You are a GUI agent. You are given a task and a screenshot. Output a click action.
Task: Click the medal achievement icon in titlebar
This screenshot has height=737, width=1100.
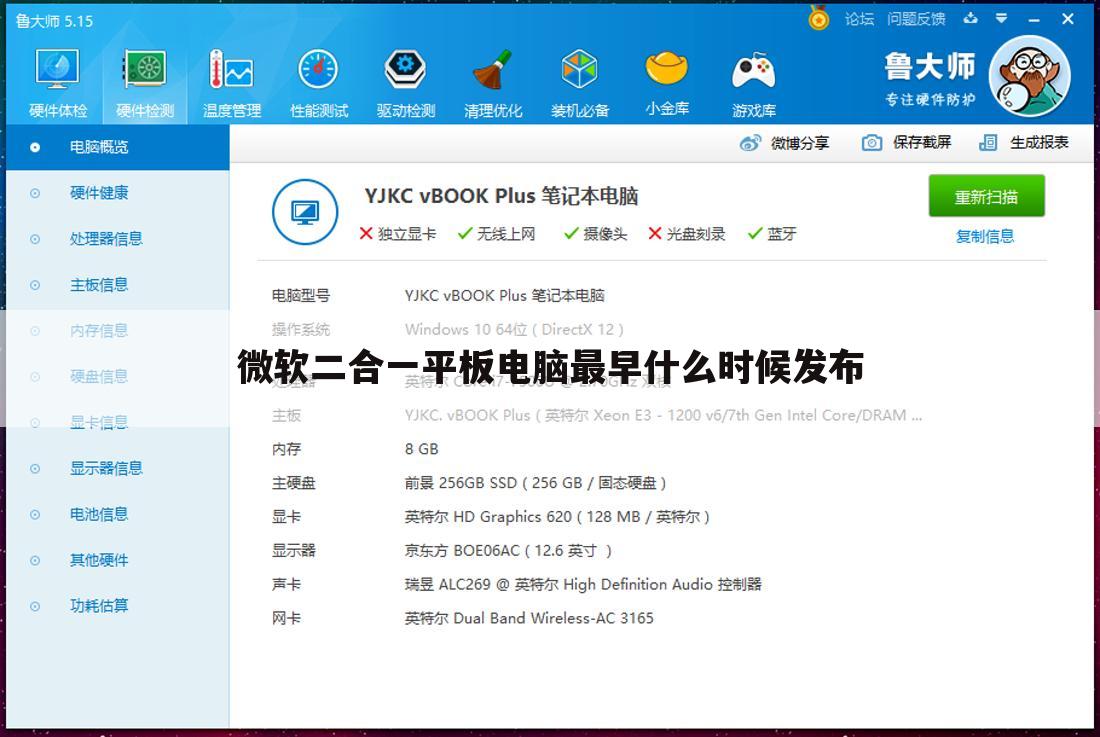click(818, 19)
